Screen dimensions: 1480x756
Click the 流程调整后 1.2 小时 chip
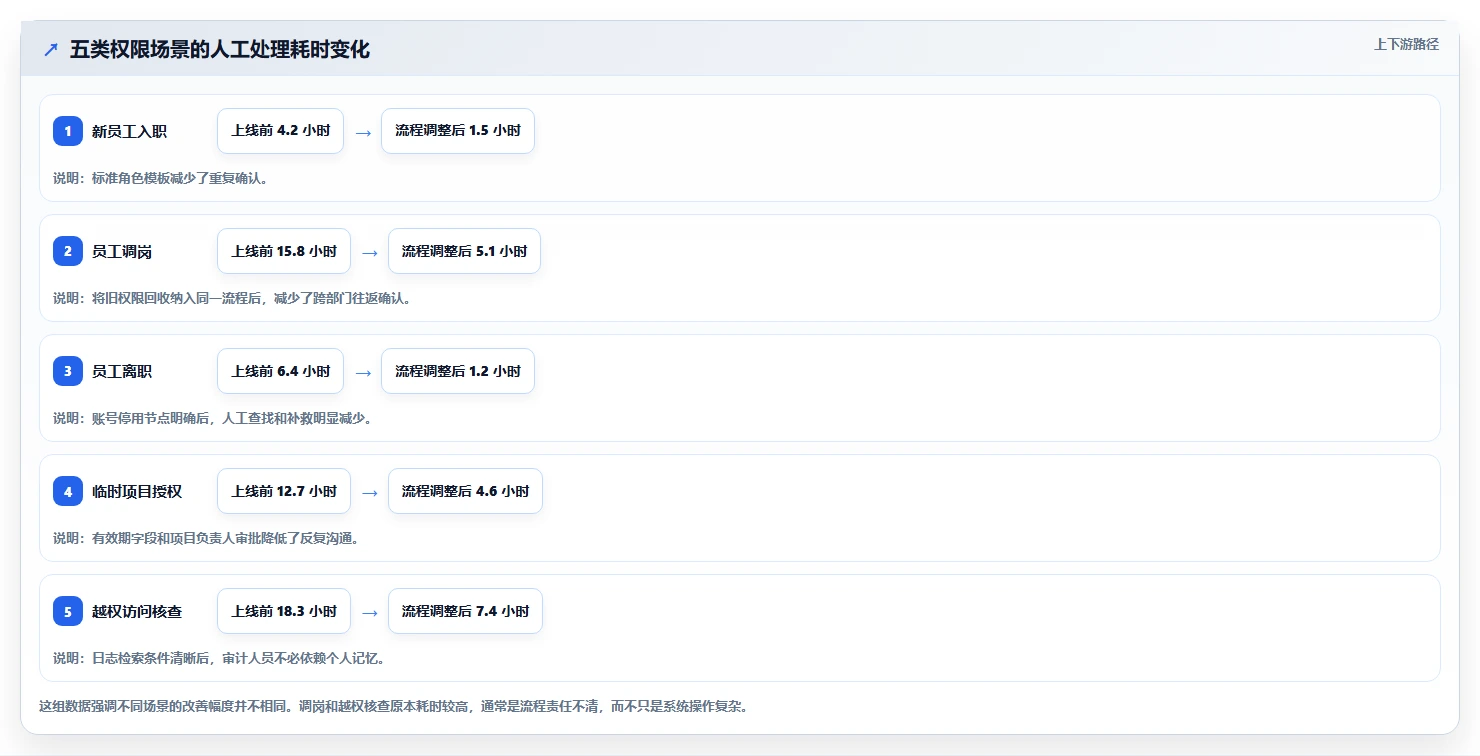(458, 371)
